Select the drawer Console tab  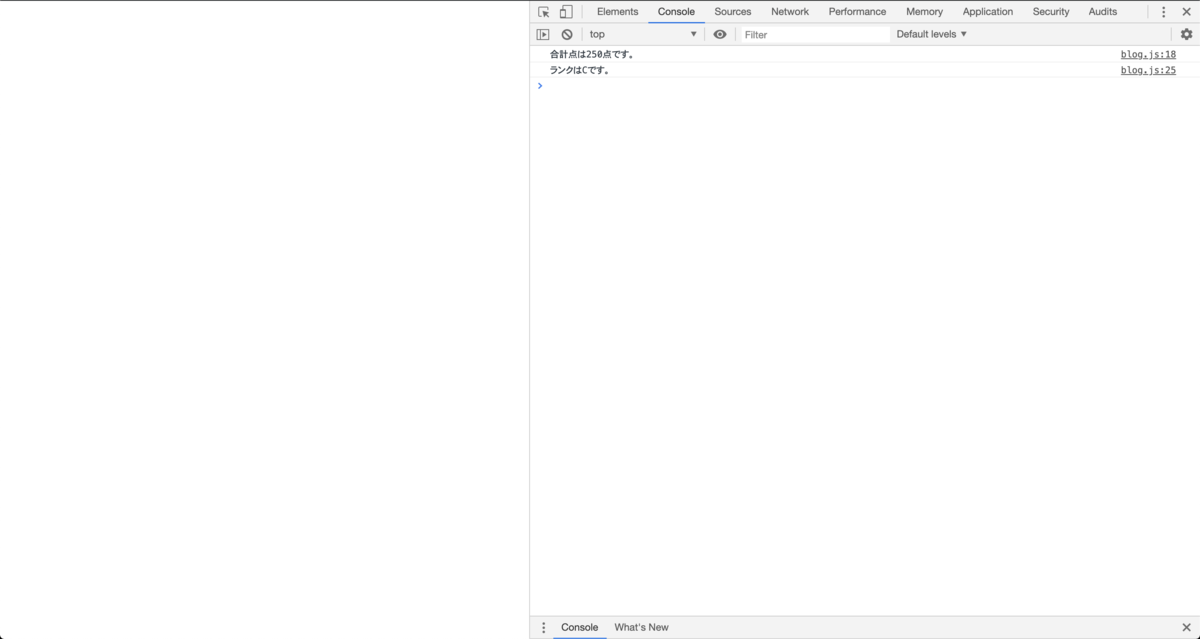[580, 628]
